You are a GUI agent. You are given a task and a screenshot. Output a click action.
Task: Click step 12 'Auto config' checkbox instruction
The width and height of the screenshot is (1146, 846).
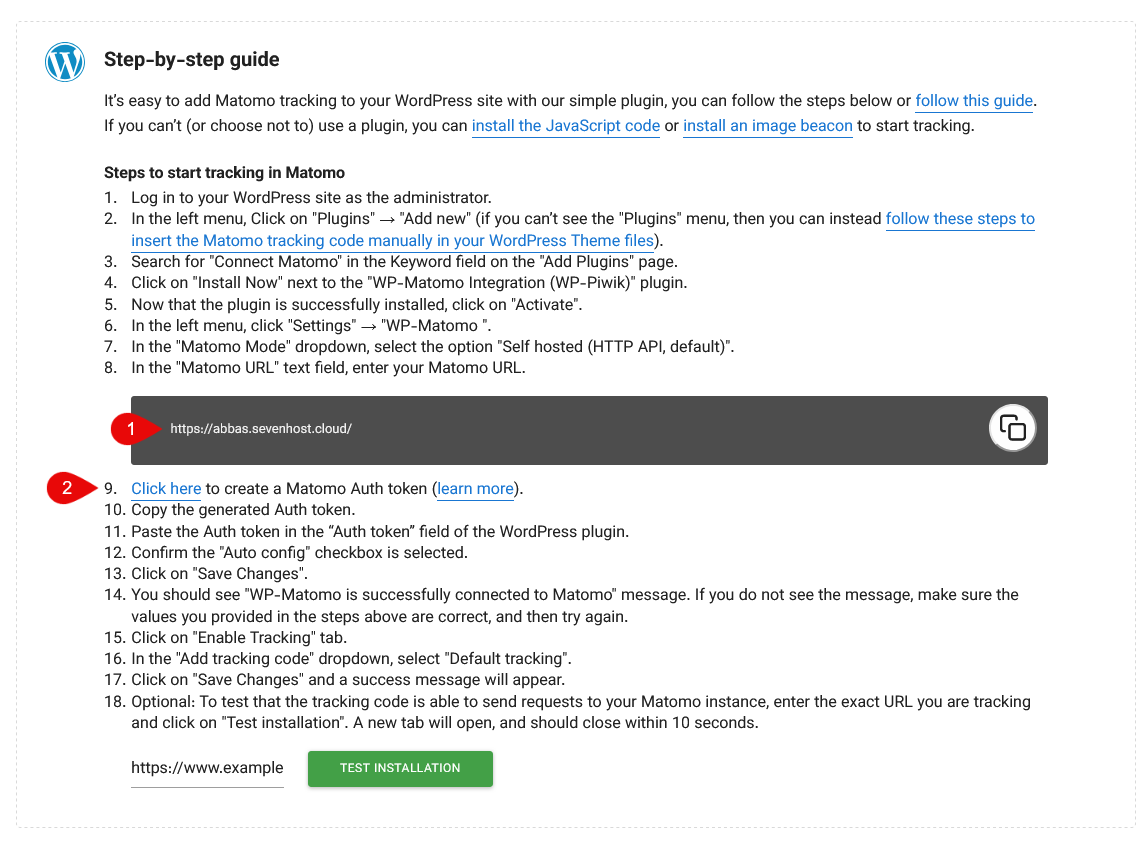[299, 553]
